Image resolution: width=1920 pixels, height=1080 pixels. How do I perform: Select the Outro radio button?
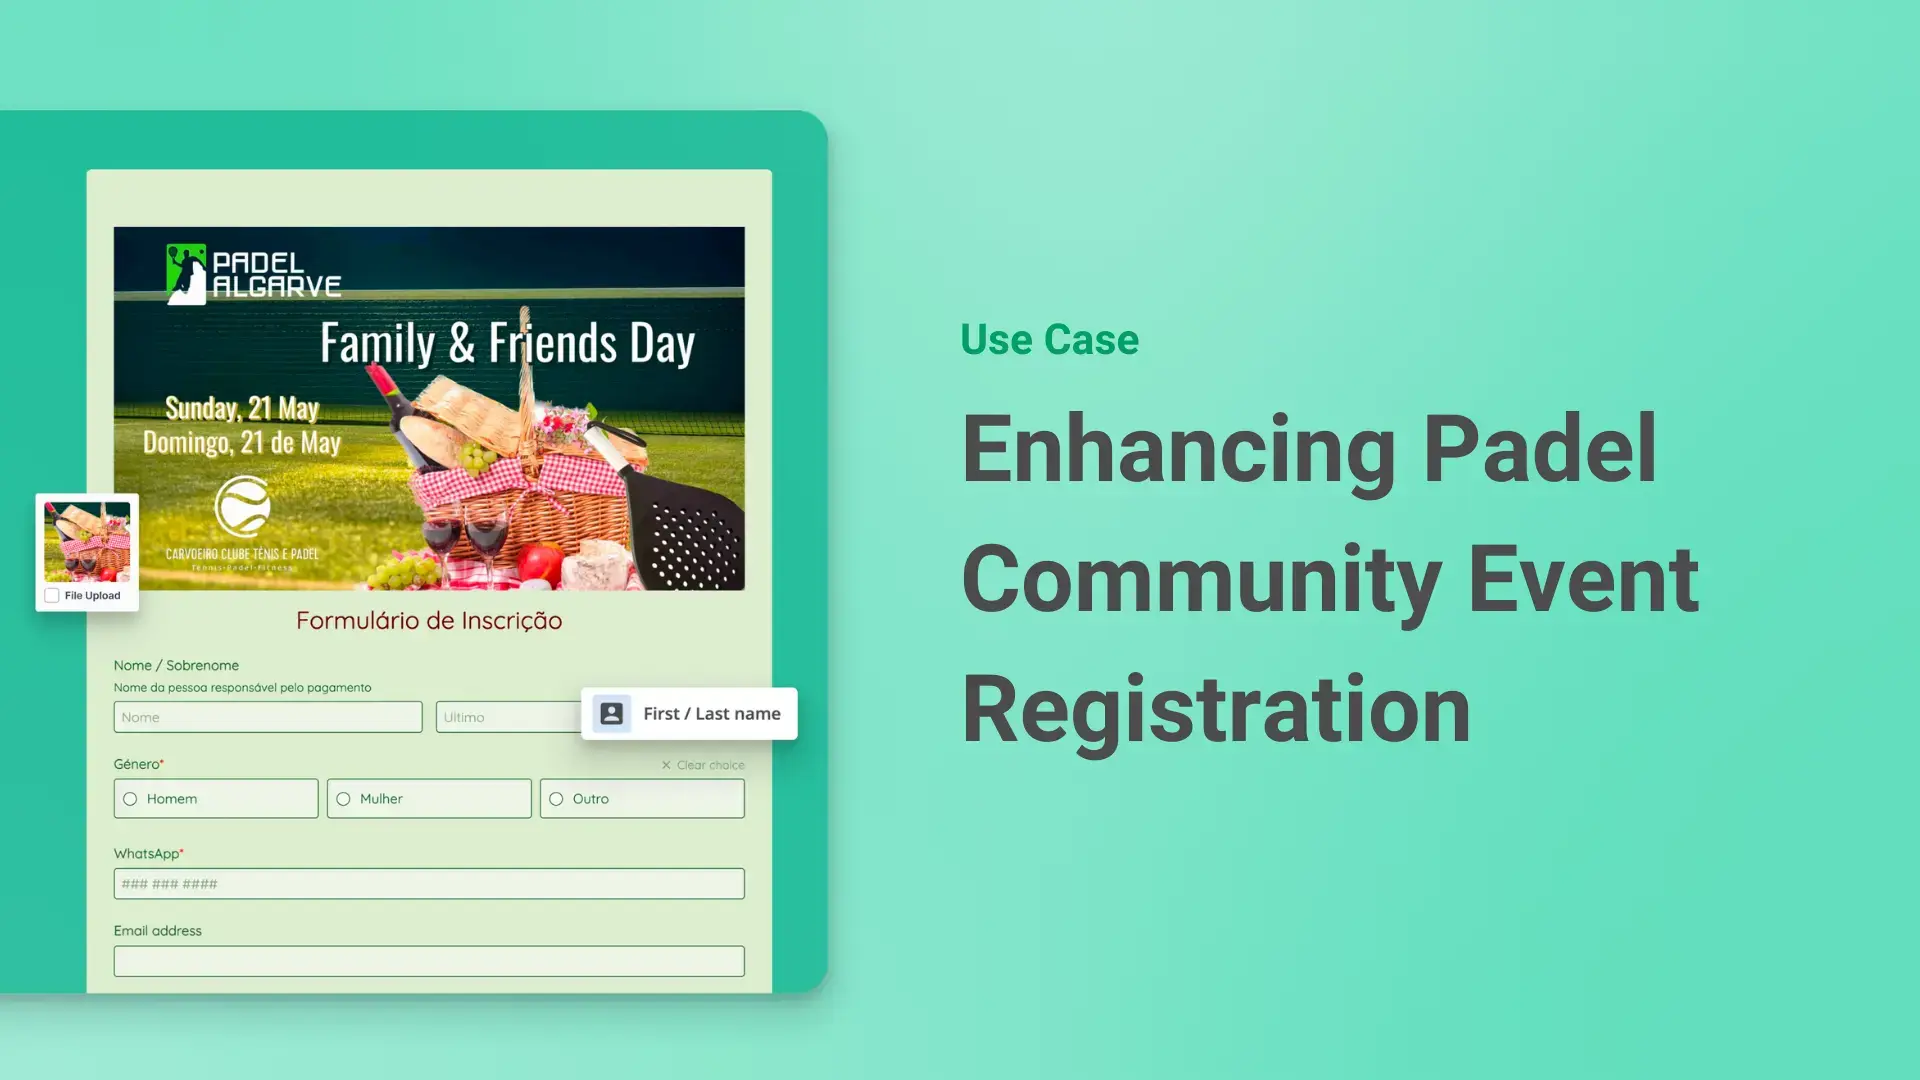coord(556,798)
